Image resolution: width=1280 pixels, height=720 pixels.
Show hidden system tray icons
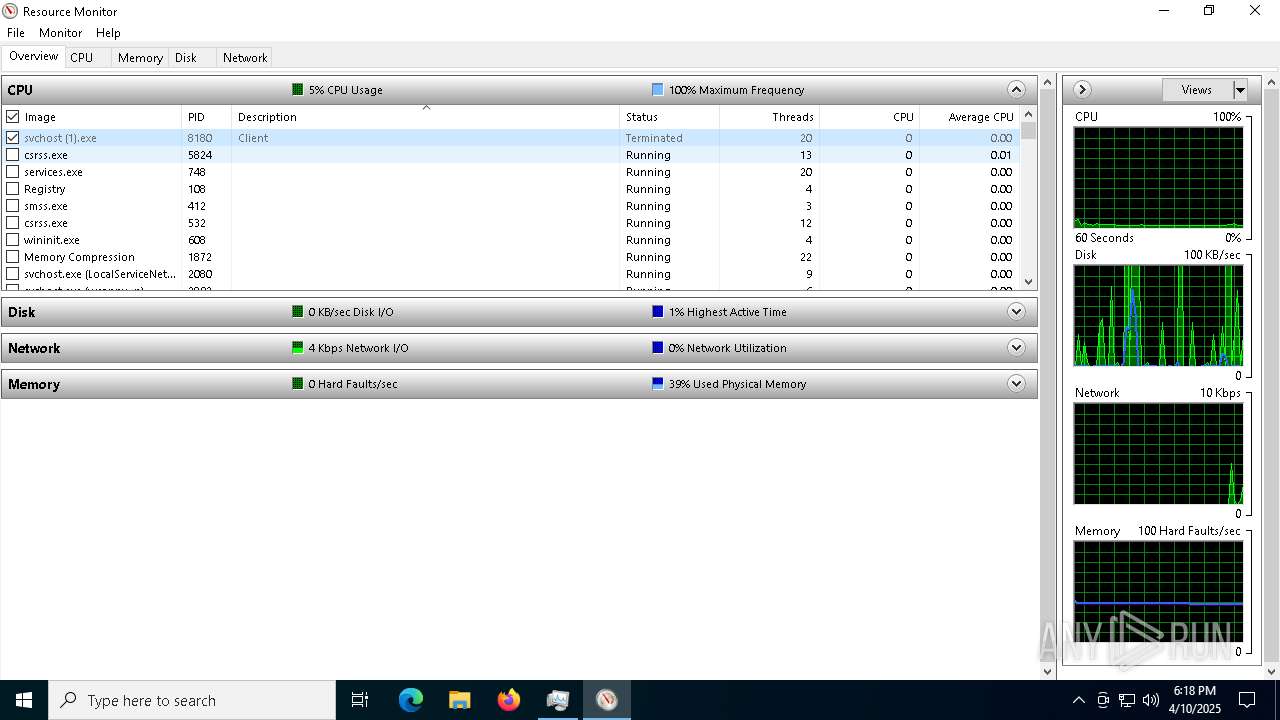(1078, 700)
